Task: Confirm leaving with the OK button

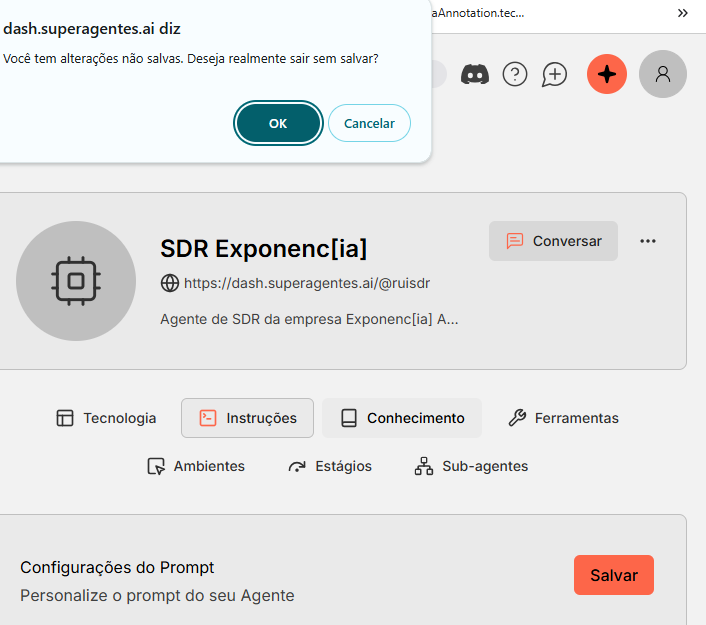Action: click(278, 123)
